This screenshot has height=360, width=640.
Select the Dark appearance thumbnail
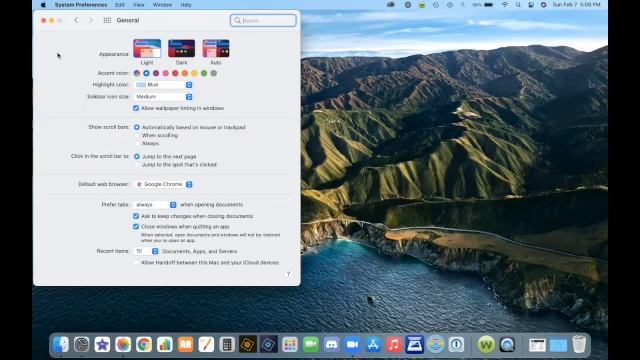[181, 49]
